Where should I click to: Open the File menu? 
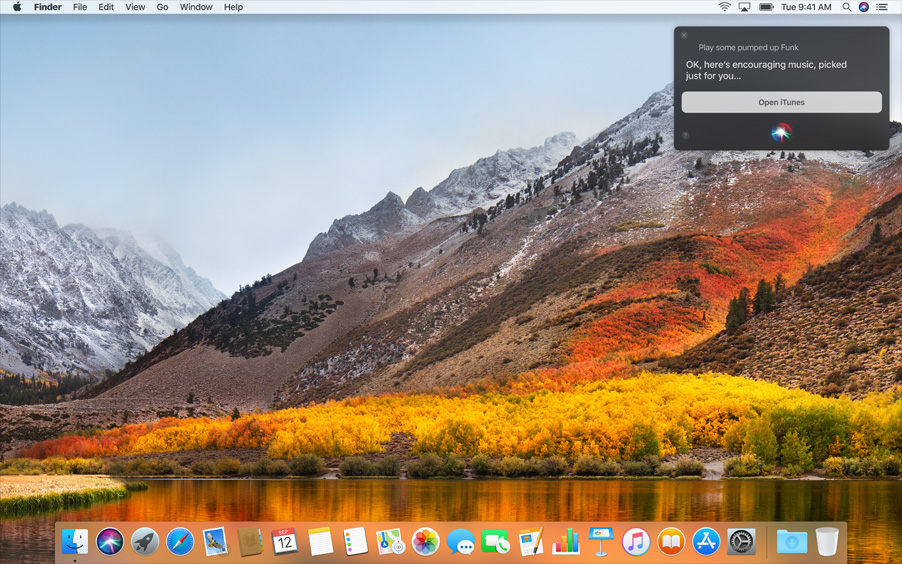(x=80, y=7)
